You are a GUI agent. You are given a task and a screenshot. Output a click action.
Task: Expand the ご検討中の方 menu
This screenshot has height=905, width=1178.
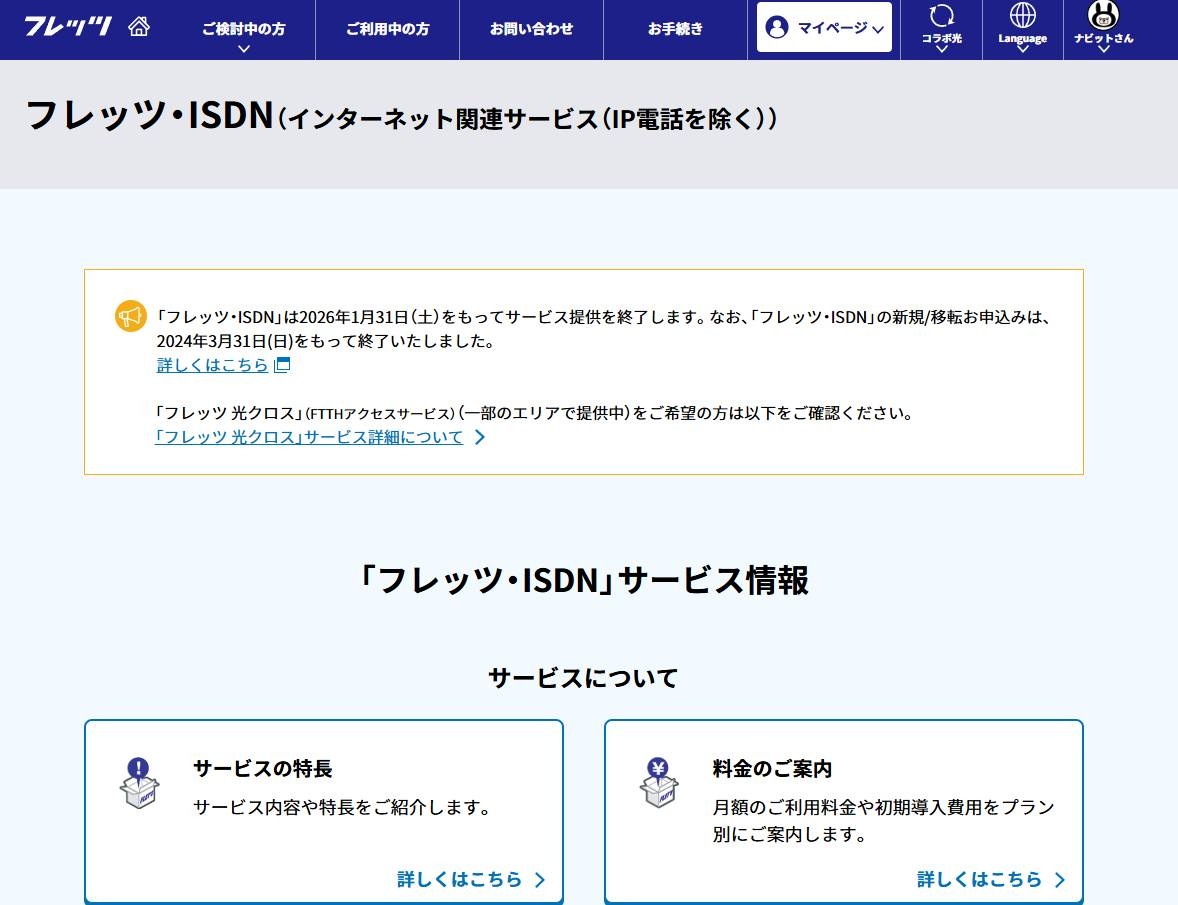pyautogui.click(x=243, y=30)
